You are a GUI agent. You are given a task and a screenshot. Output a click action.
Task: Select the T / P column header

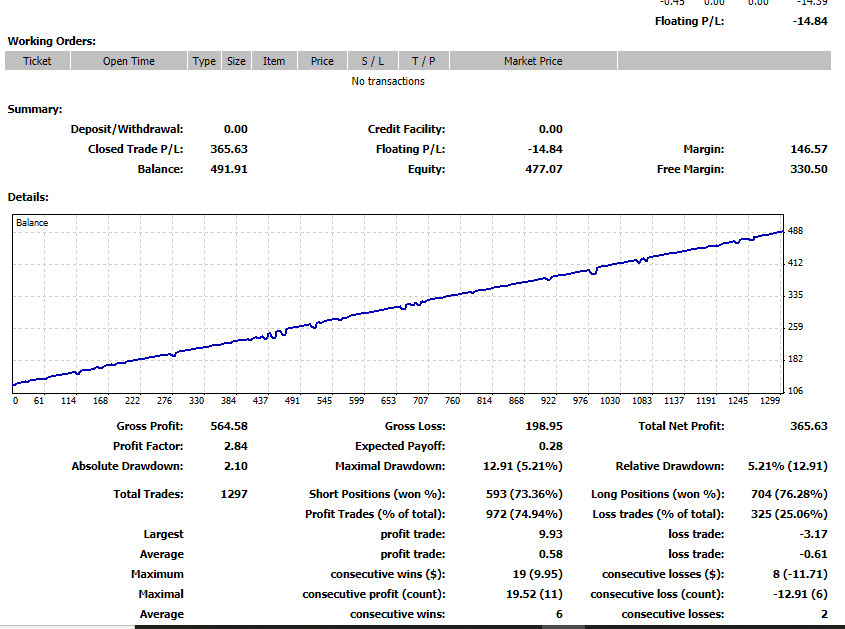423,61
